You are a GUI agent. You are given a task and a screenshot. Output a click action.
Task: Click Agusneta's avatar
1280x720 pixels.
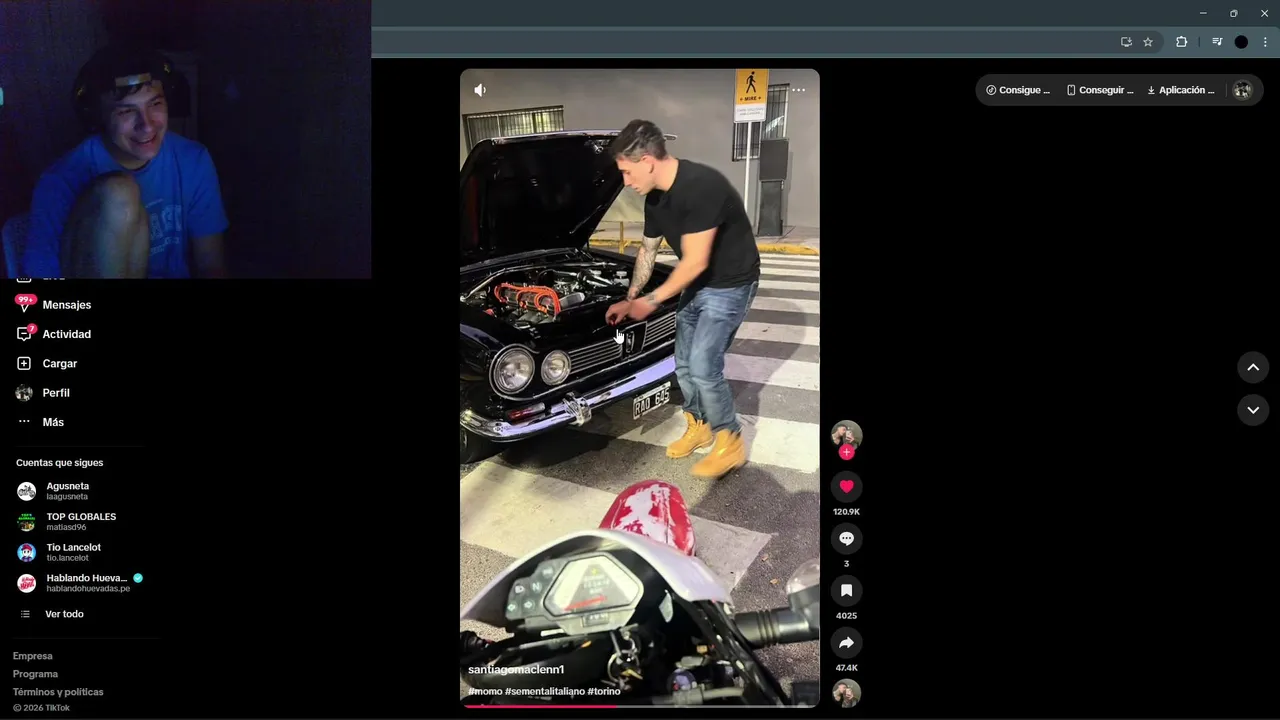[x=26, y=491]
